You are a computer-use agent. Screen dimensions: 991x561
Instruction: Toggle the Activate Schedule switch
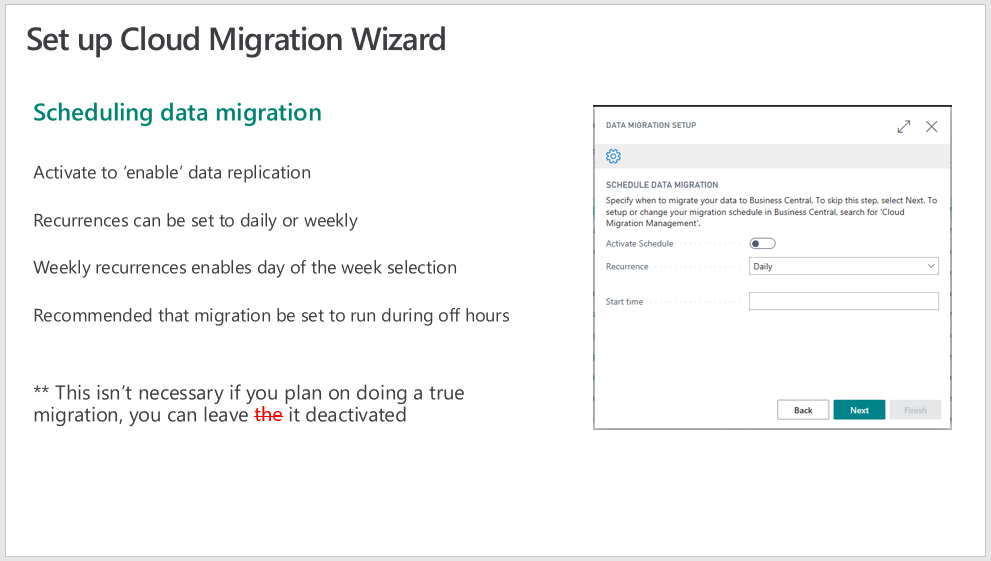click(762, 243)
